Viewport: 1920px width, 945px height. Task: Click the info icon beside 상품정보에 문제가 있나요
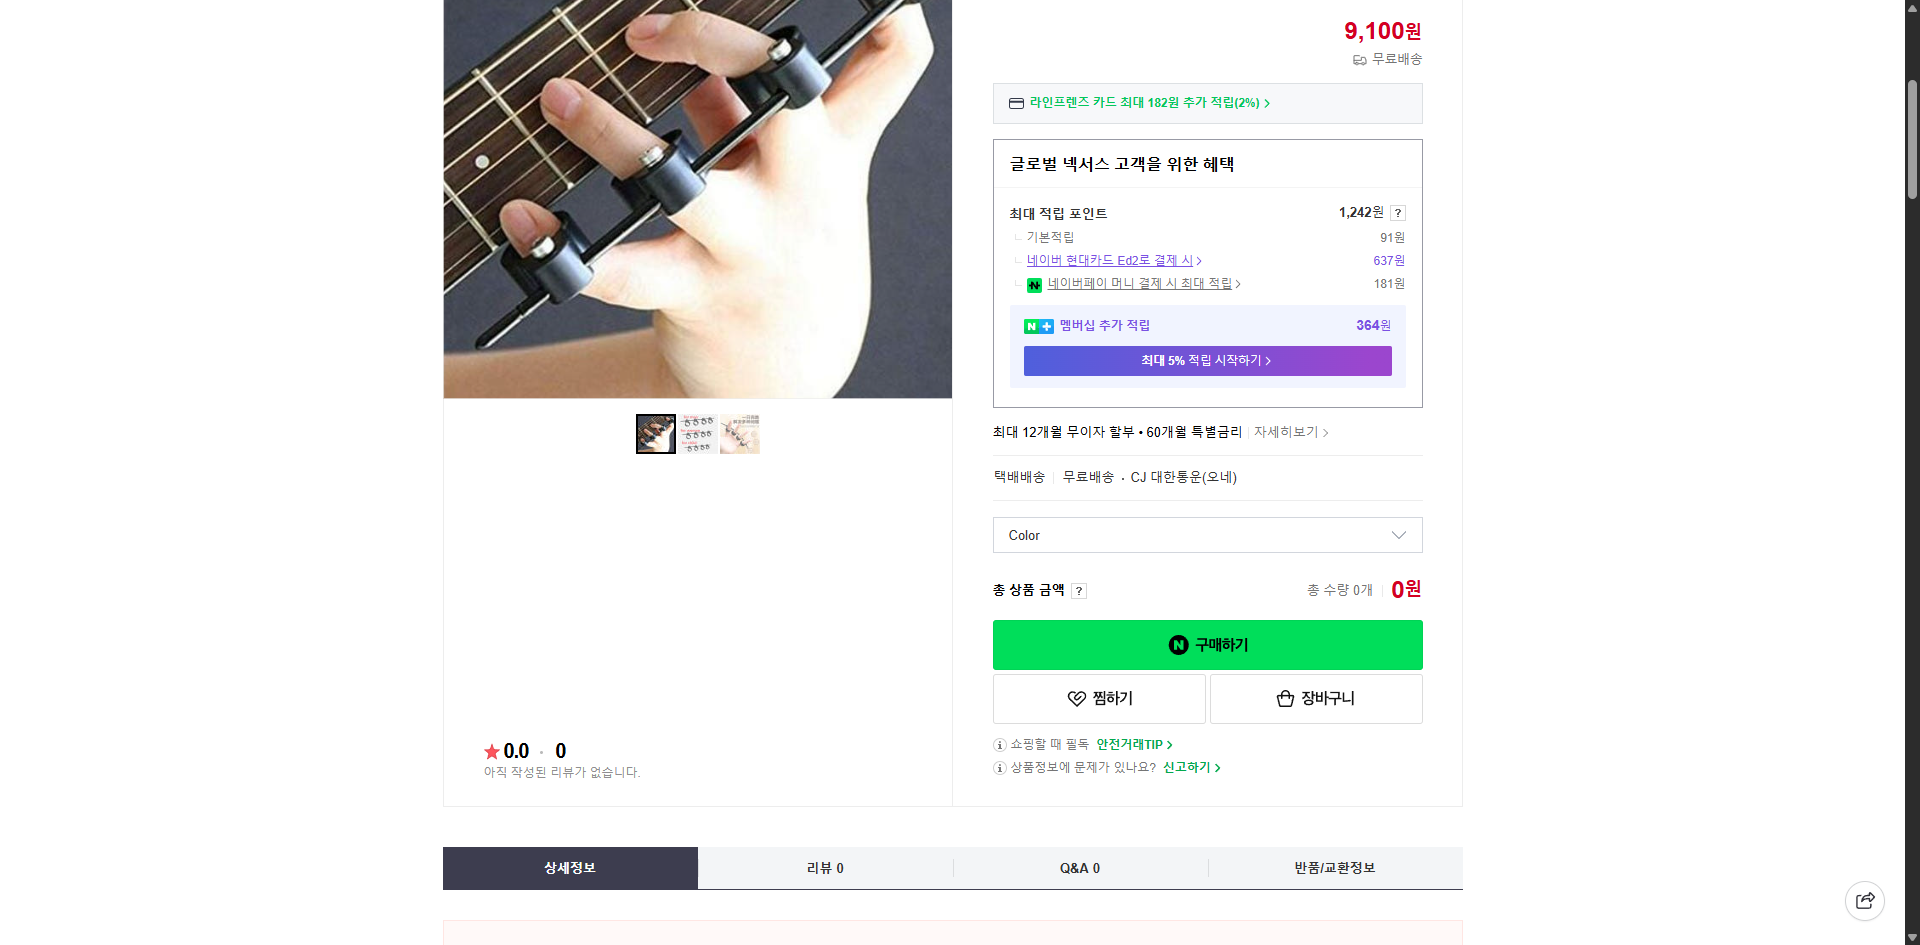point(998,768)
